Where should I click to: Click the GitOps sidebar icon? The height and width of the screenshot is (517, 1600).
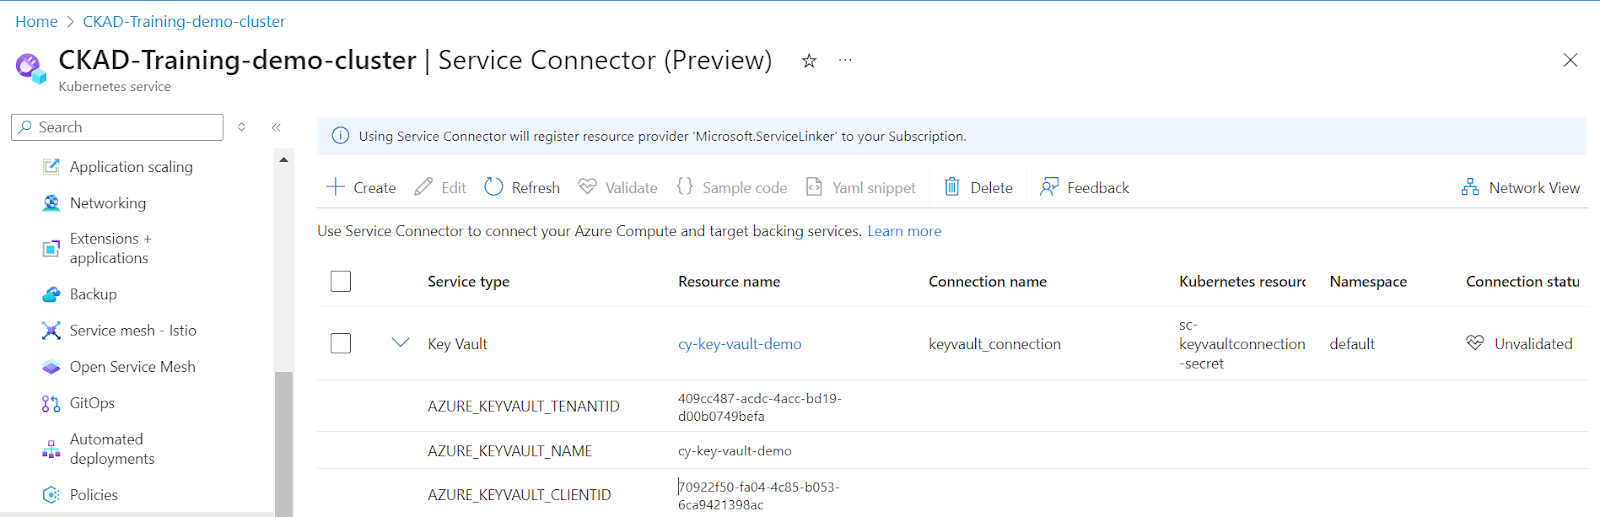point(51,403)
